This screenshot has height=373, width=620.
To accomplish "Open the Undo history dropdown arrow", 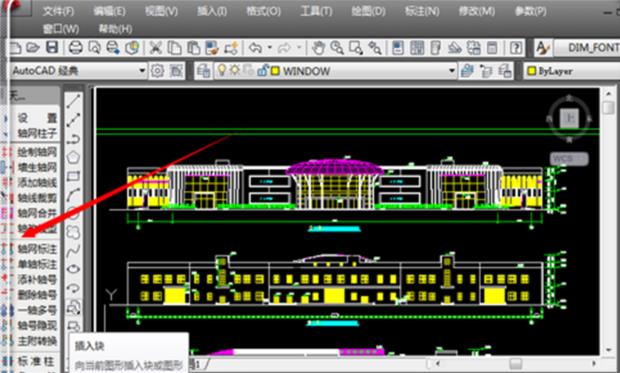I will coord(270,48).
